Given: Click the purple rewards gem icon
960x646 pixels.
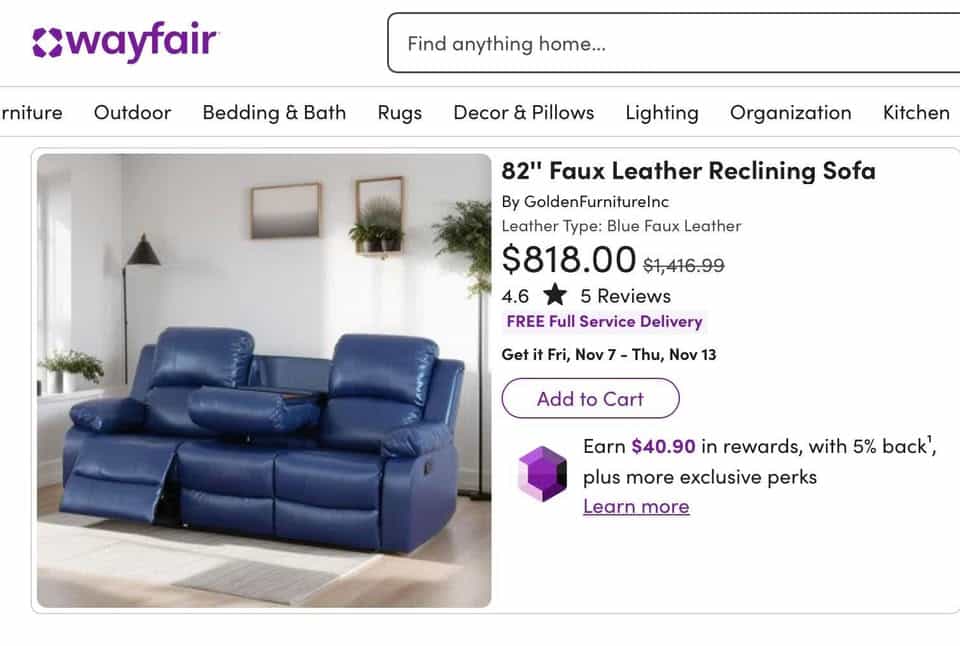Looking at the screenshot, I should coord(542,474).
